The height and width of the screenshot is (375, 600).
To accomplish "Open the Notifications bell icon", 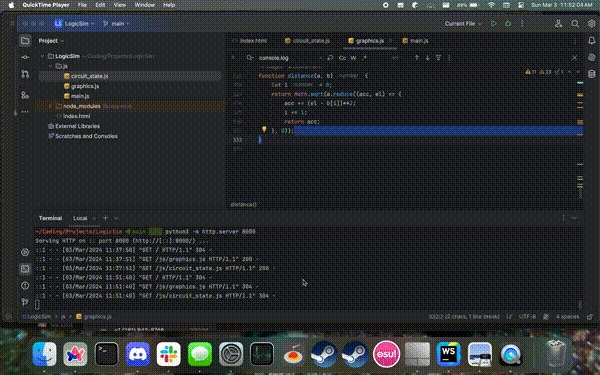I will pyautogui.click(x=592, y=41).
